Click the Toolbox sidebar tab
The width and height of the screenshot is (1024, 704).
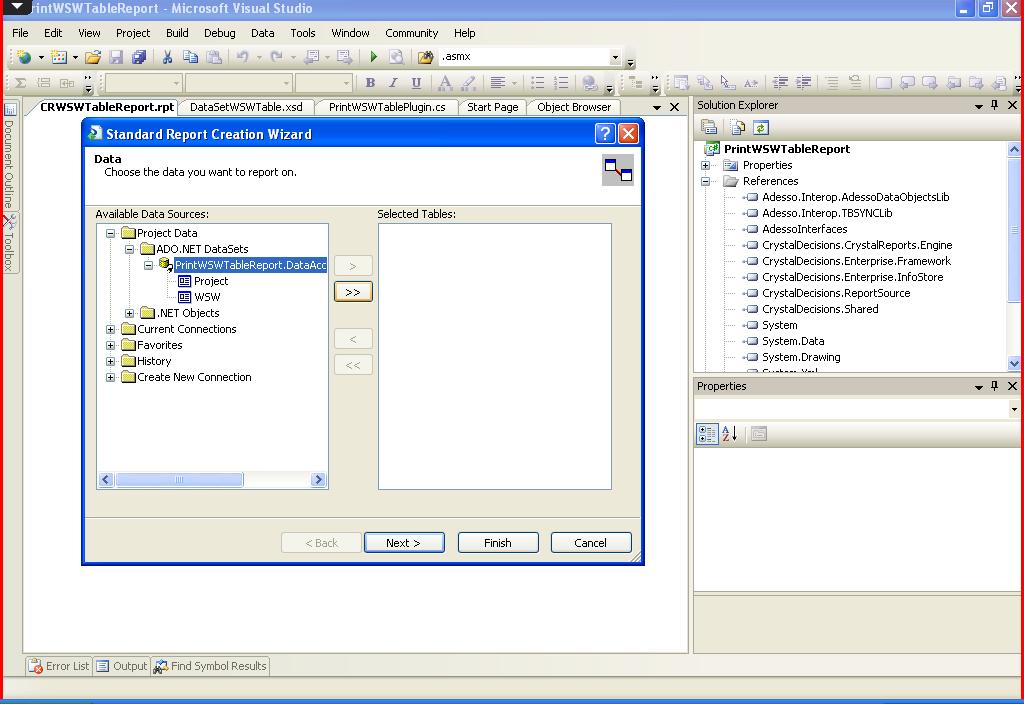tap(9, 242)
